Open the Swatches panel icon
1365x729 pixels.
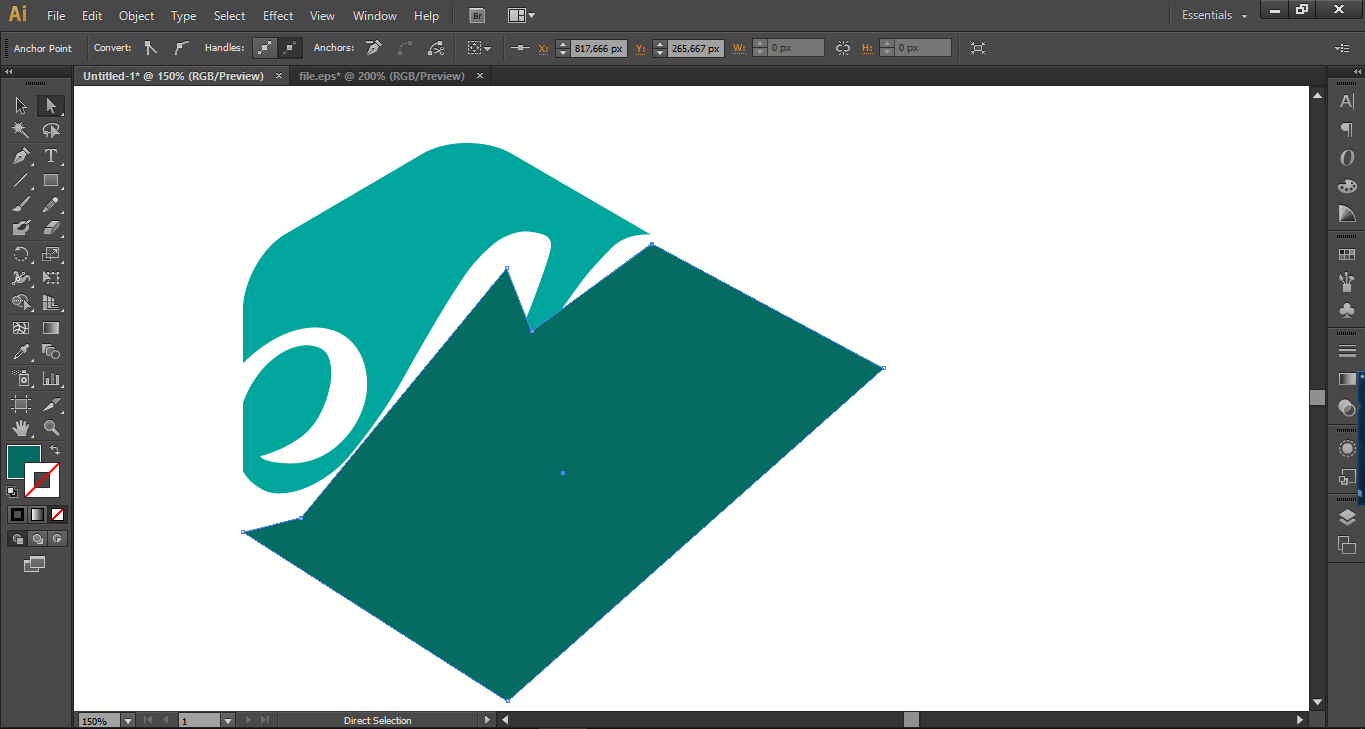click(1347, 255)
